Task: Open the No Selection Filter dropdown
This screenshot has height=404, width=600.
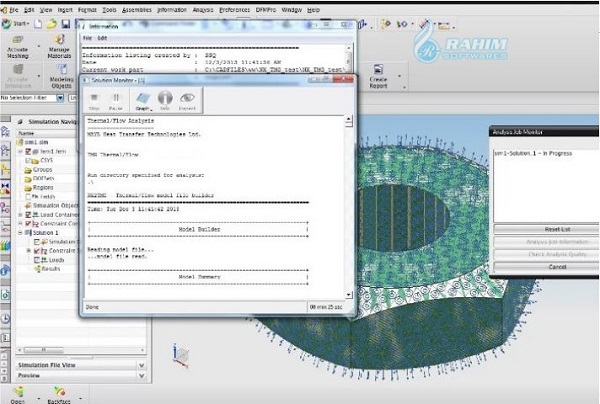Action: tap(60, 98)
